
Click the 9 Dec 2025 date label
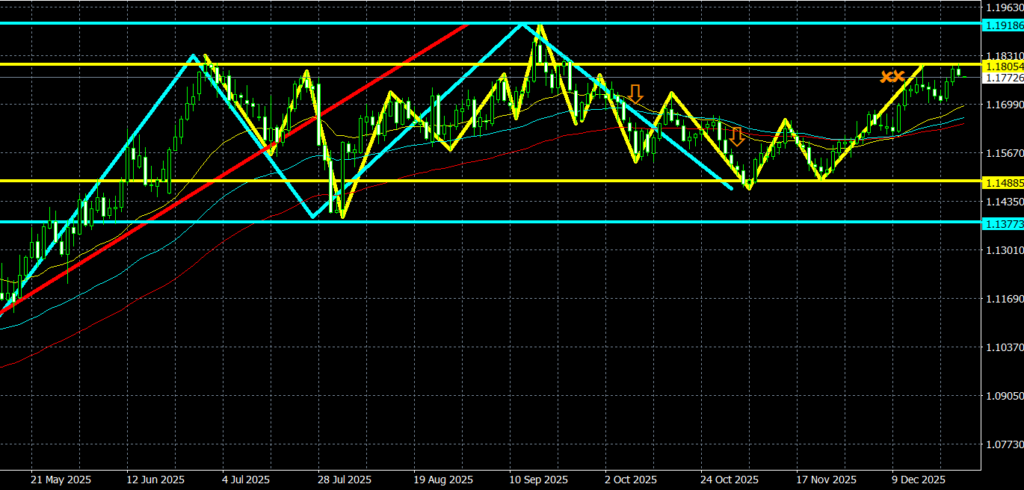click(919, 478)
